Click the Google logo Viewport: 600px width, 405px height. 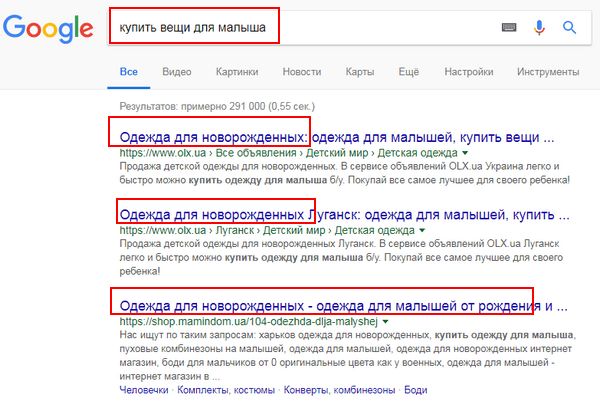[48, 29]
